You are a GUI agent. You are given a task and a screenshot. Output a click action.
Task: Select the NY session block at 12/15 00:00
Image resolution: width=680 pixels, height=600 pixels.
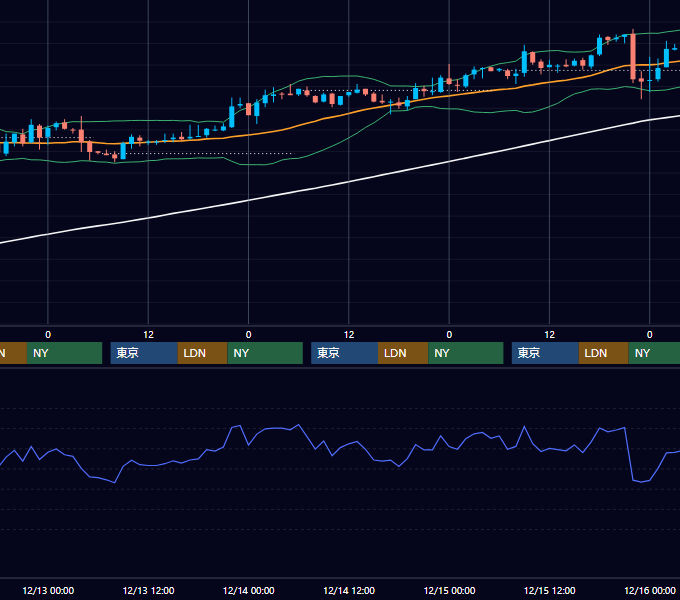pyautogui.click(x=466, y=353)
